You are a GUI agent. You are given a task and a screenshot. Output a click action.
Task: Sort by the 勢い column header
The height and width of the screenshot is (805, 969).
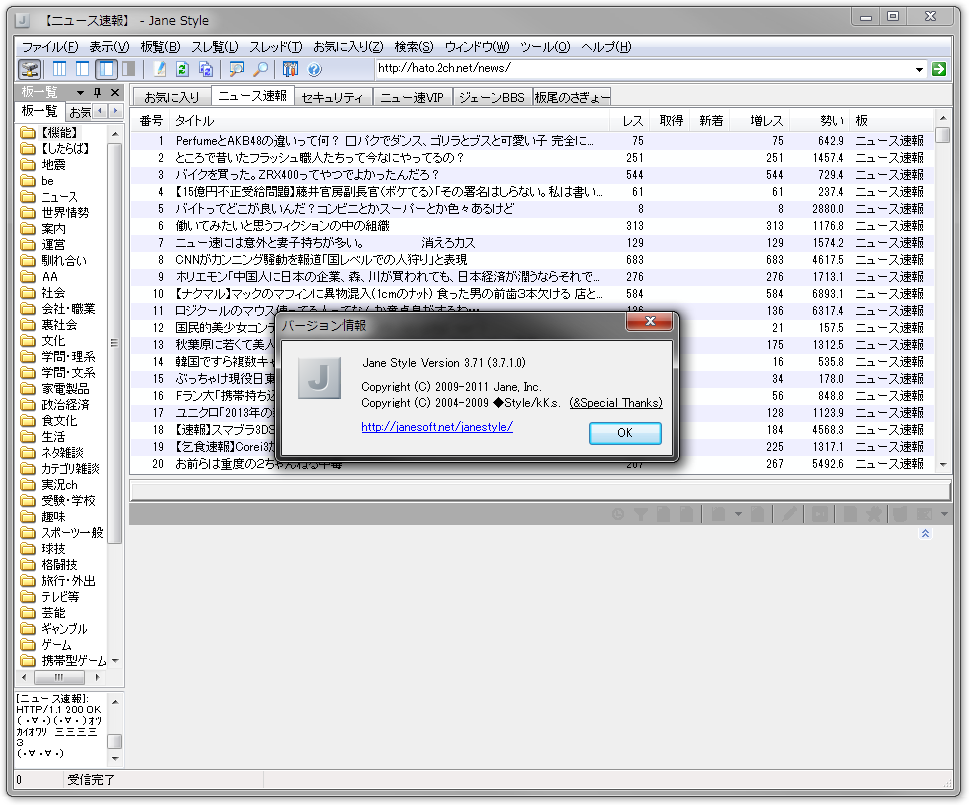coord(820,120)
